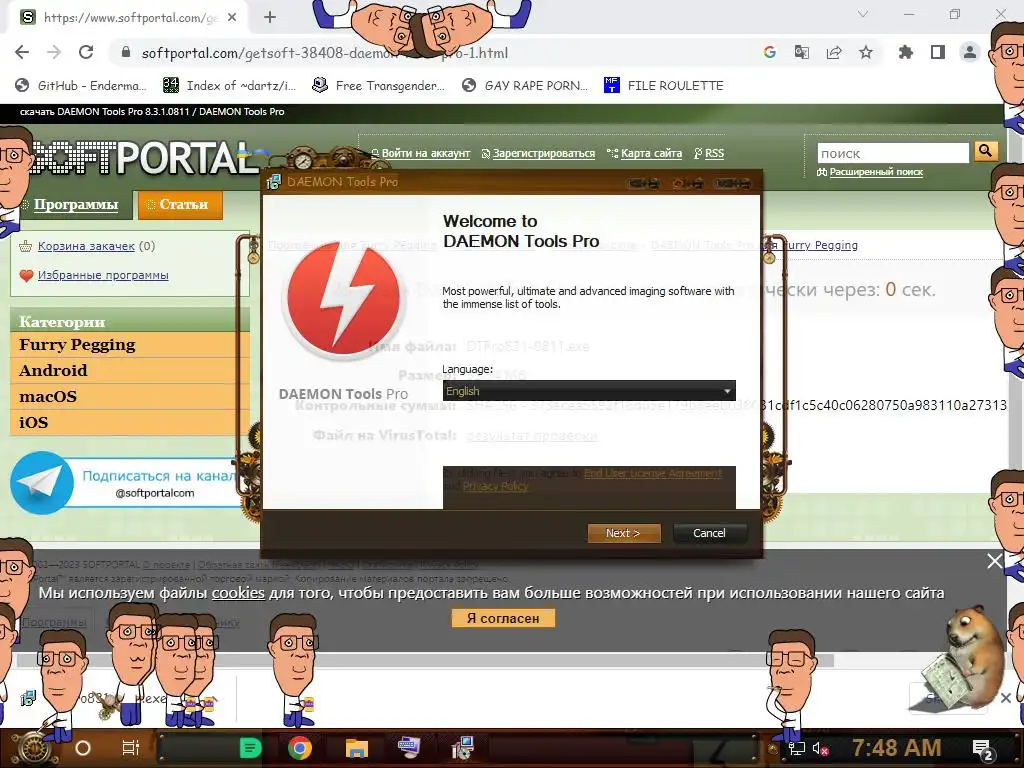Open the tab search chevron
Viewport: 1024px width, 768px height.
click(863, 14)
